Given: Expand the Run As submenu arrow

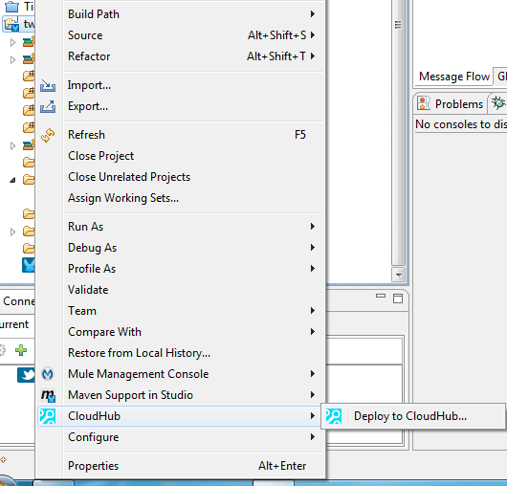Looking at the screenshot, I should coord(312,227).
